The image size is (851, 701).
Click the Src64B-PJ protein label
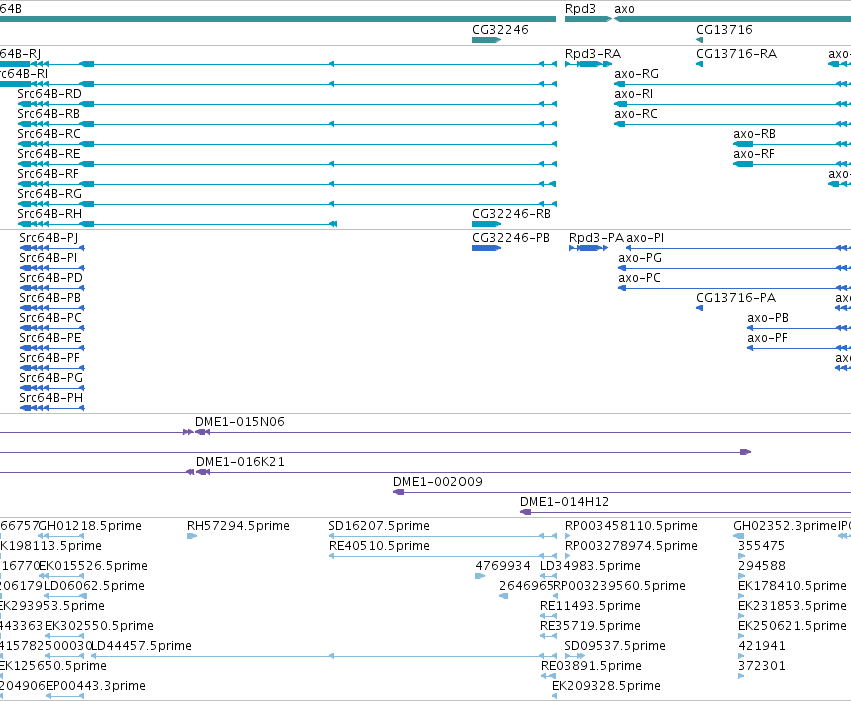pyautogui.click(x=48, y=238)
